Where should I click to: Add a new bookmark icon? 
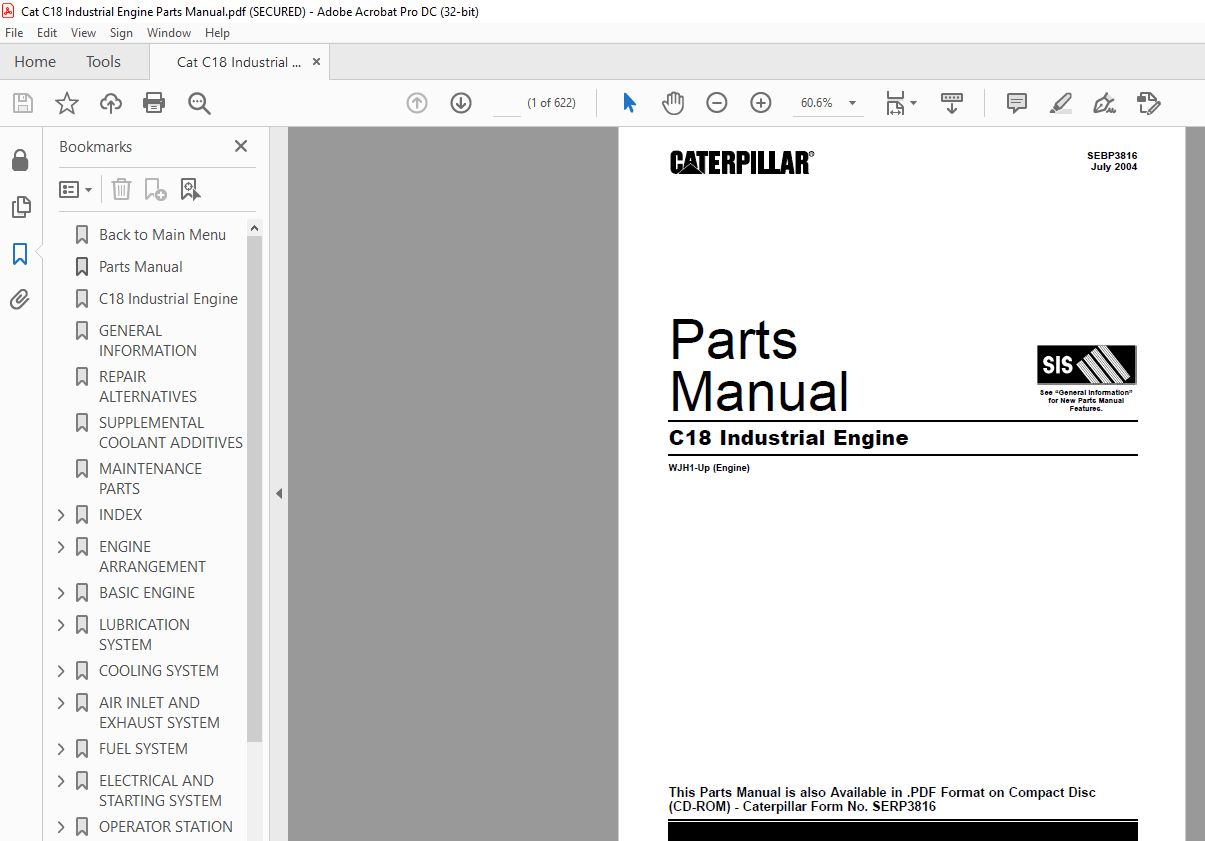(155, 189)
